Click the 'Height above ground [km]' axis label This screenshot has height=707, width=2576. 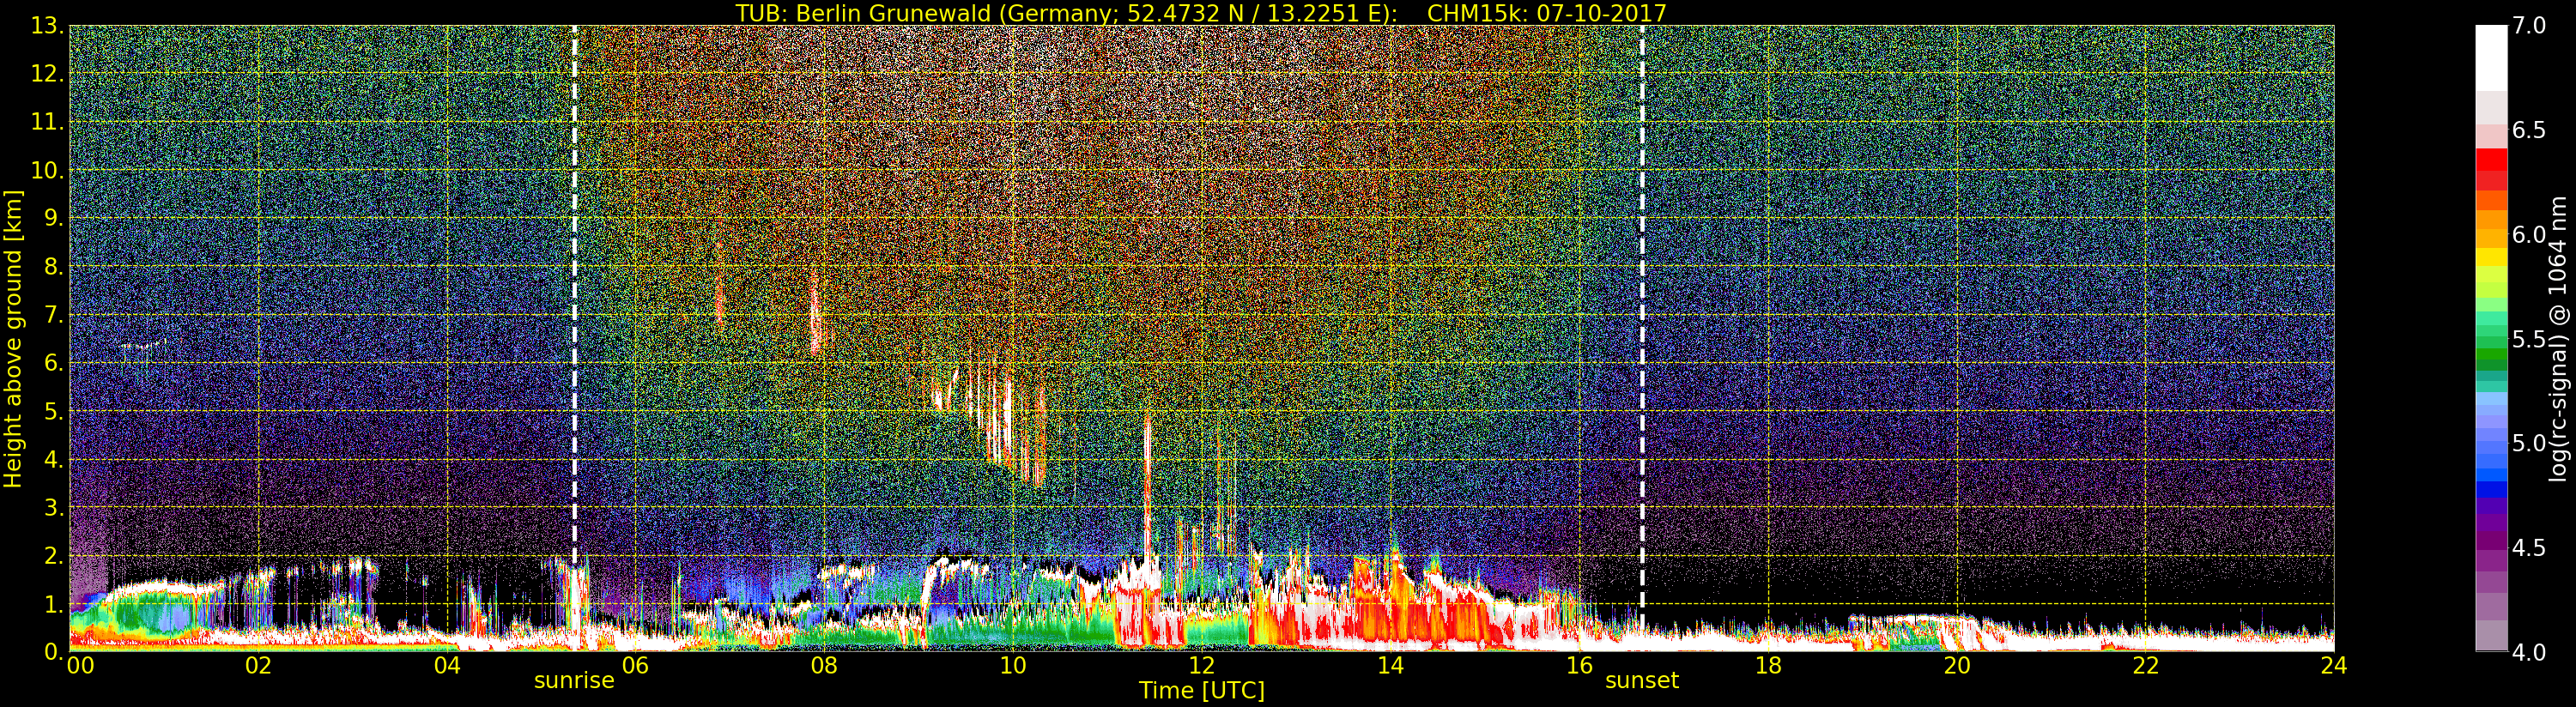click(13, 339)
